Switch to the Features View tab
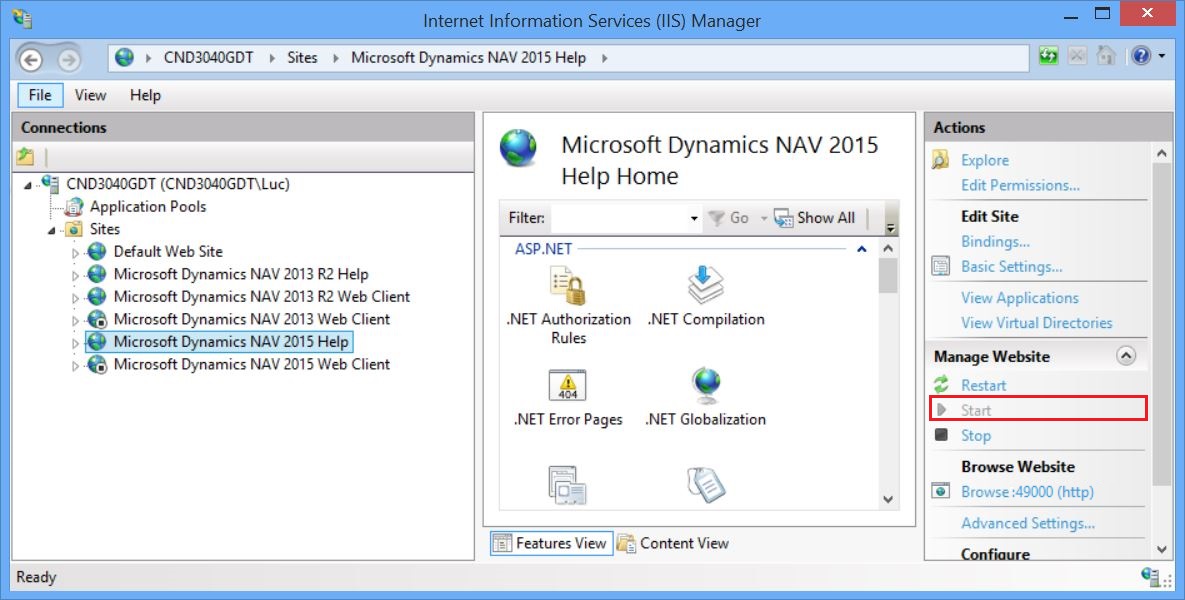The image size is (1185, 600). coord(551,543)
